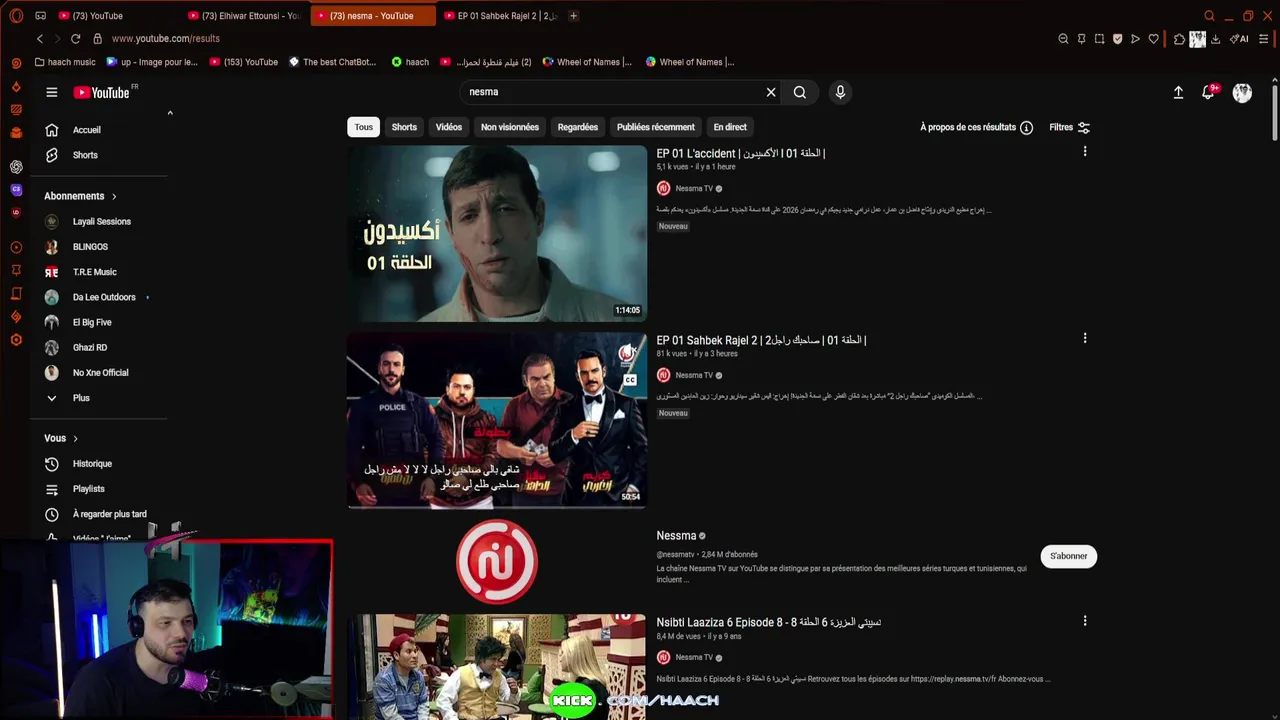Filter by En direct chip
This screenshot has height=720, width=1280.
click(730, 127)
